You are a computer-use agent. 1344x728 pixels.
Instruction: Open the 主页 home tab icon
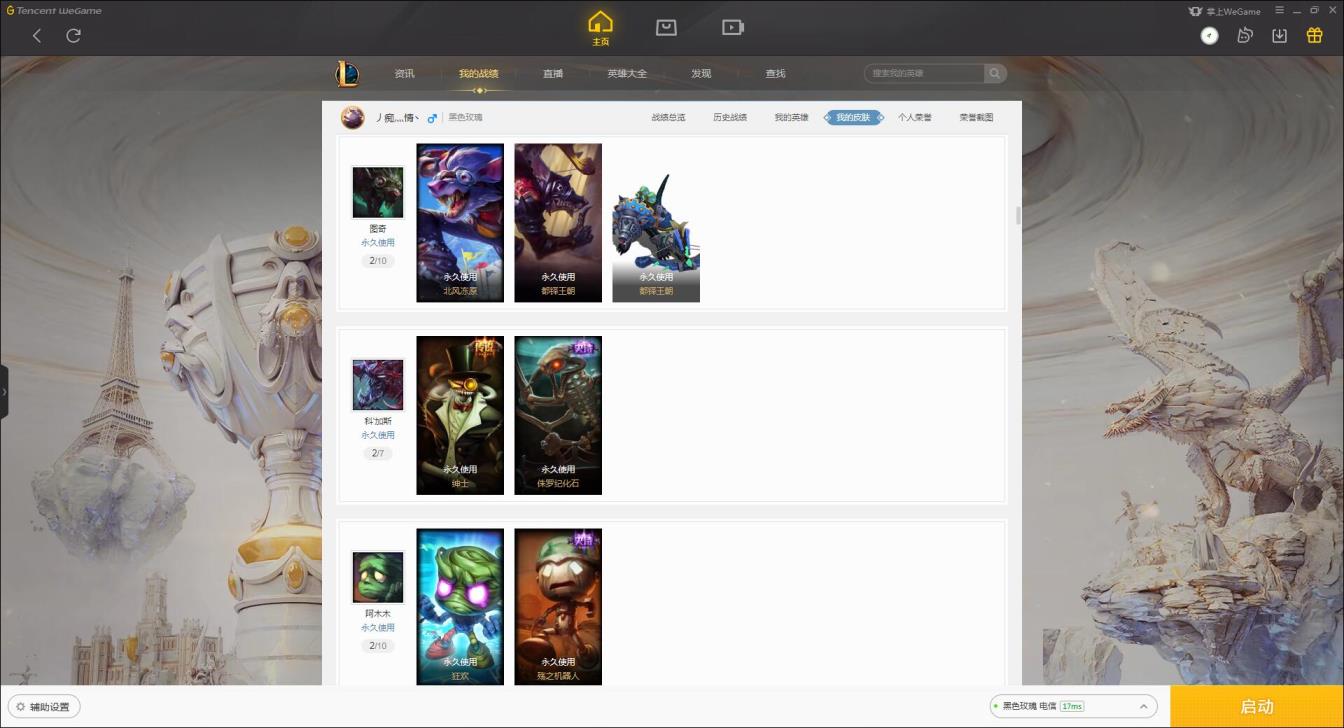coord(600,28)
